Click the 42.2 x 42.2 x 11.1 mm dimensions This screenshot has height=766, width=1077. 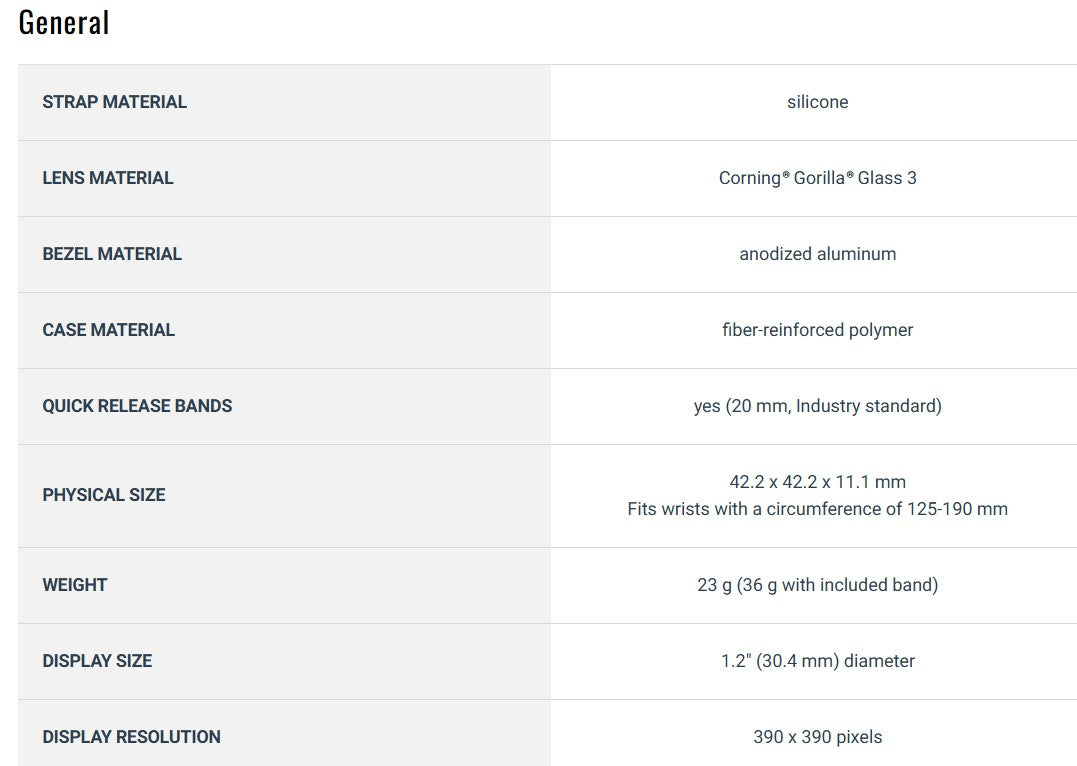pos(817,482)
